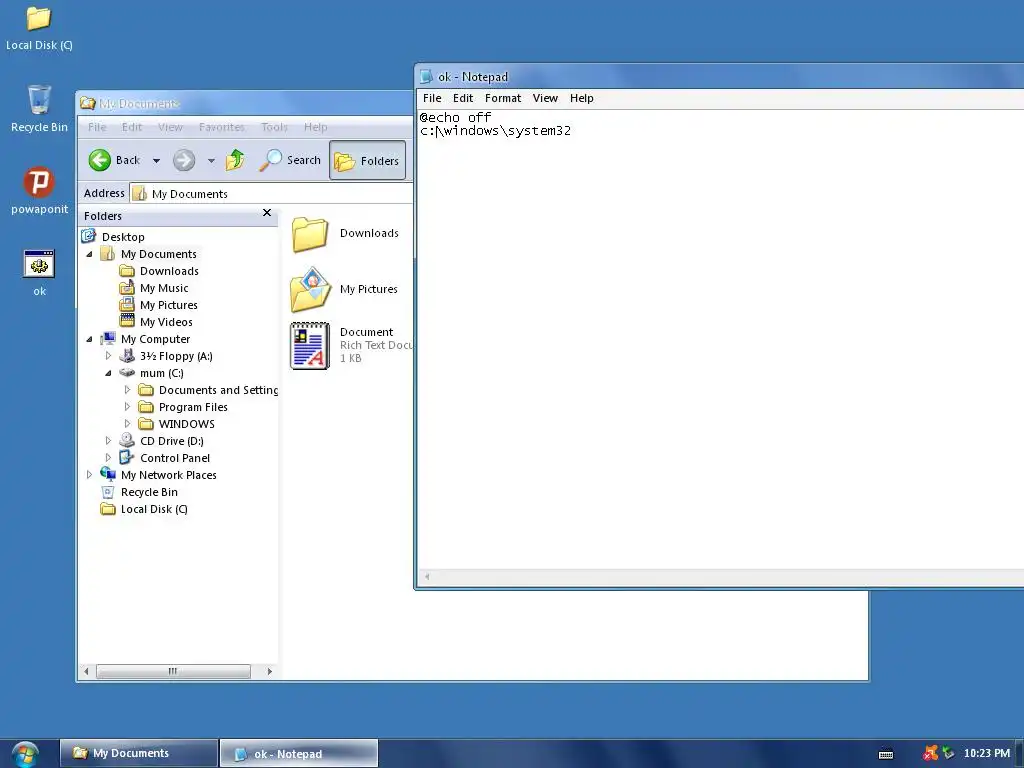Expand Documents and Settings folder node
This screenshot has height=768, width=1024.
[x=127, y=390]
